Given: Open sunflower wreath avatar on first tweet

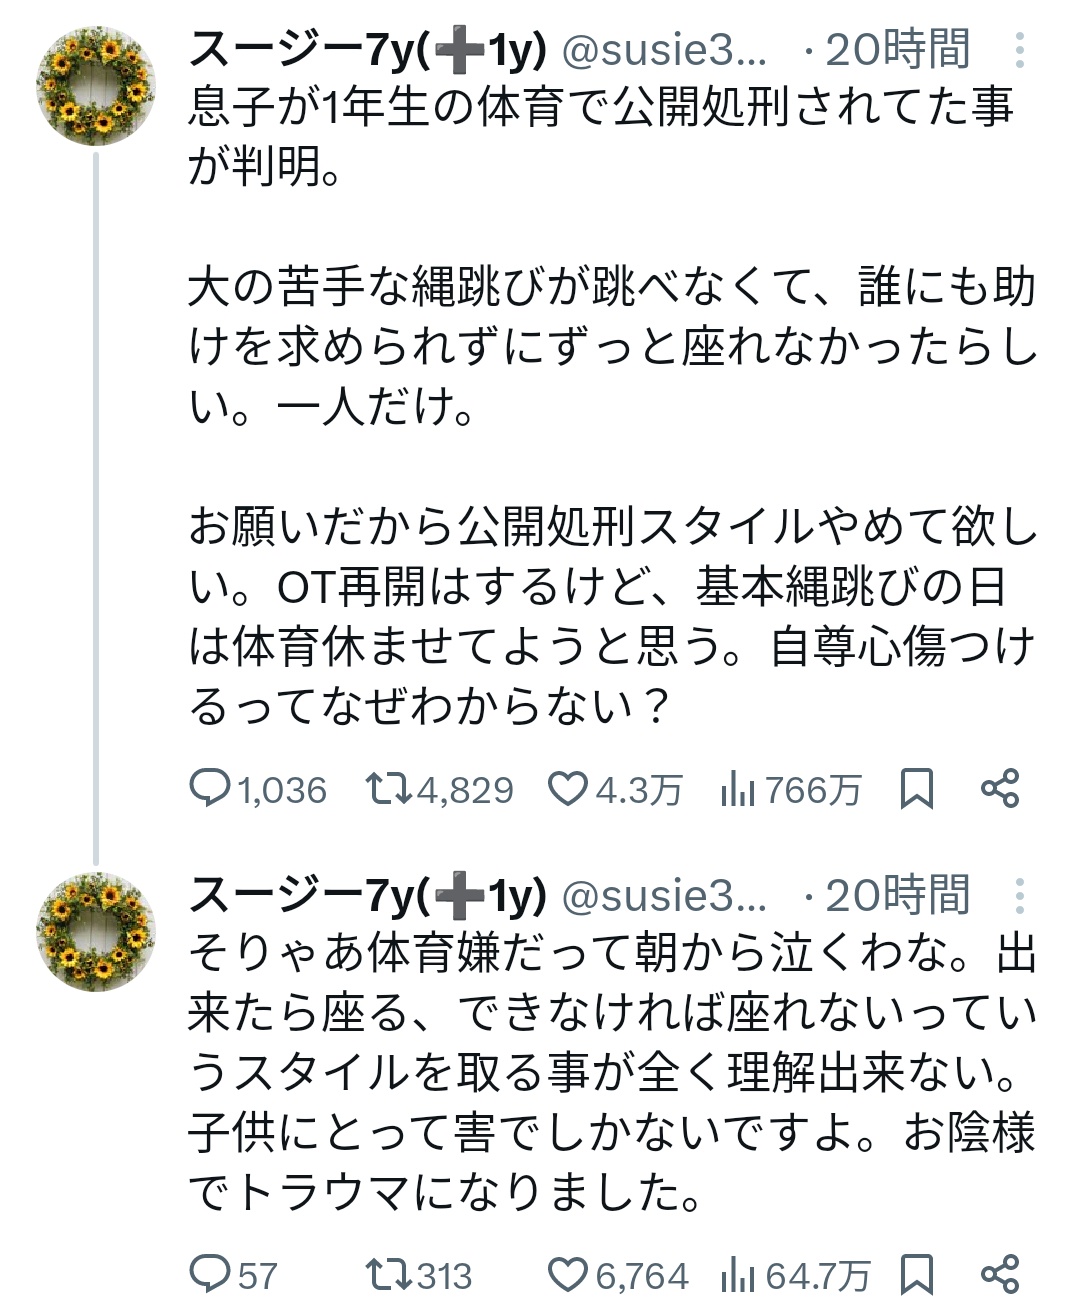Looking at the screenshot, I should pyautogui.click(x=96, y=87).
